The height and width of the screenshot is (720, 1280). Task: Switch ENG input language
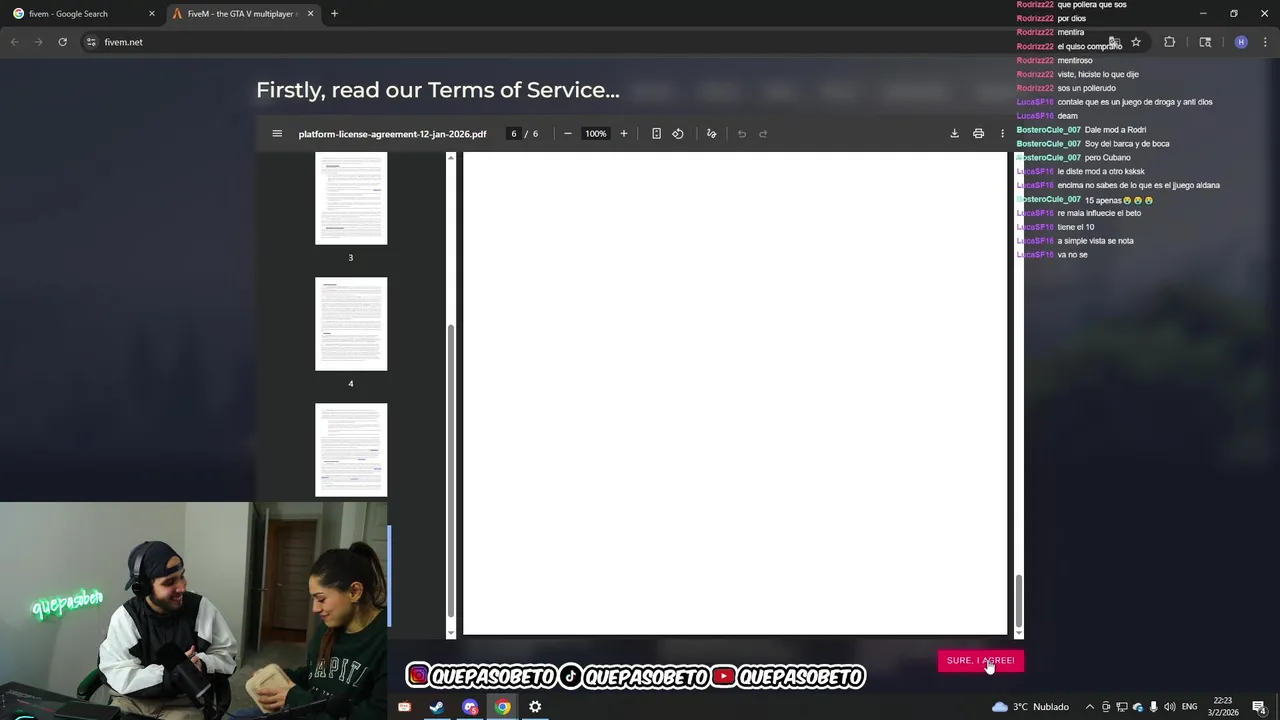(x=1189, y=707)
